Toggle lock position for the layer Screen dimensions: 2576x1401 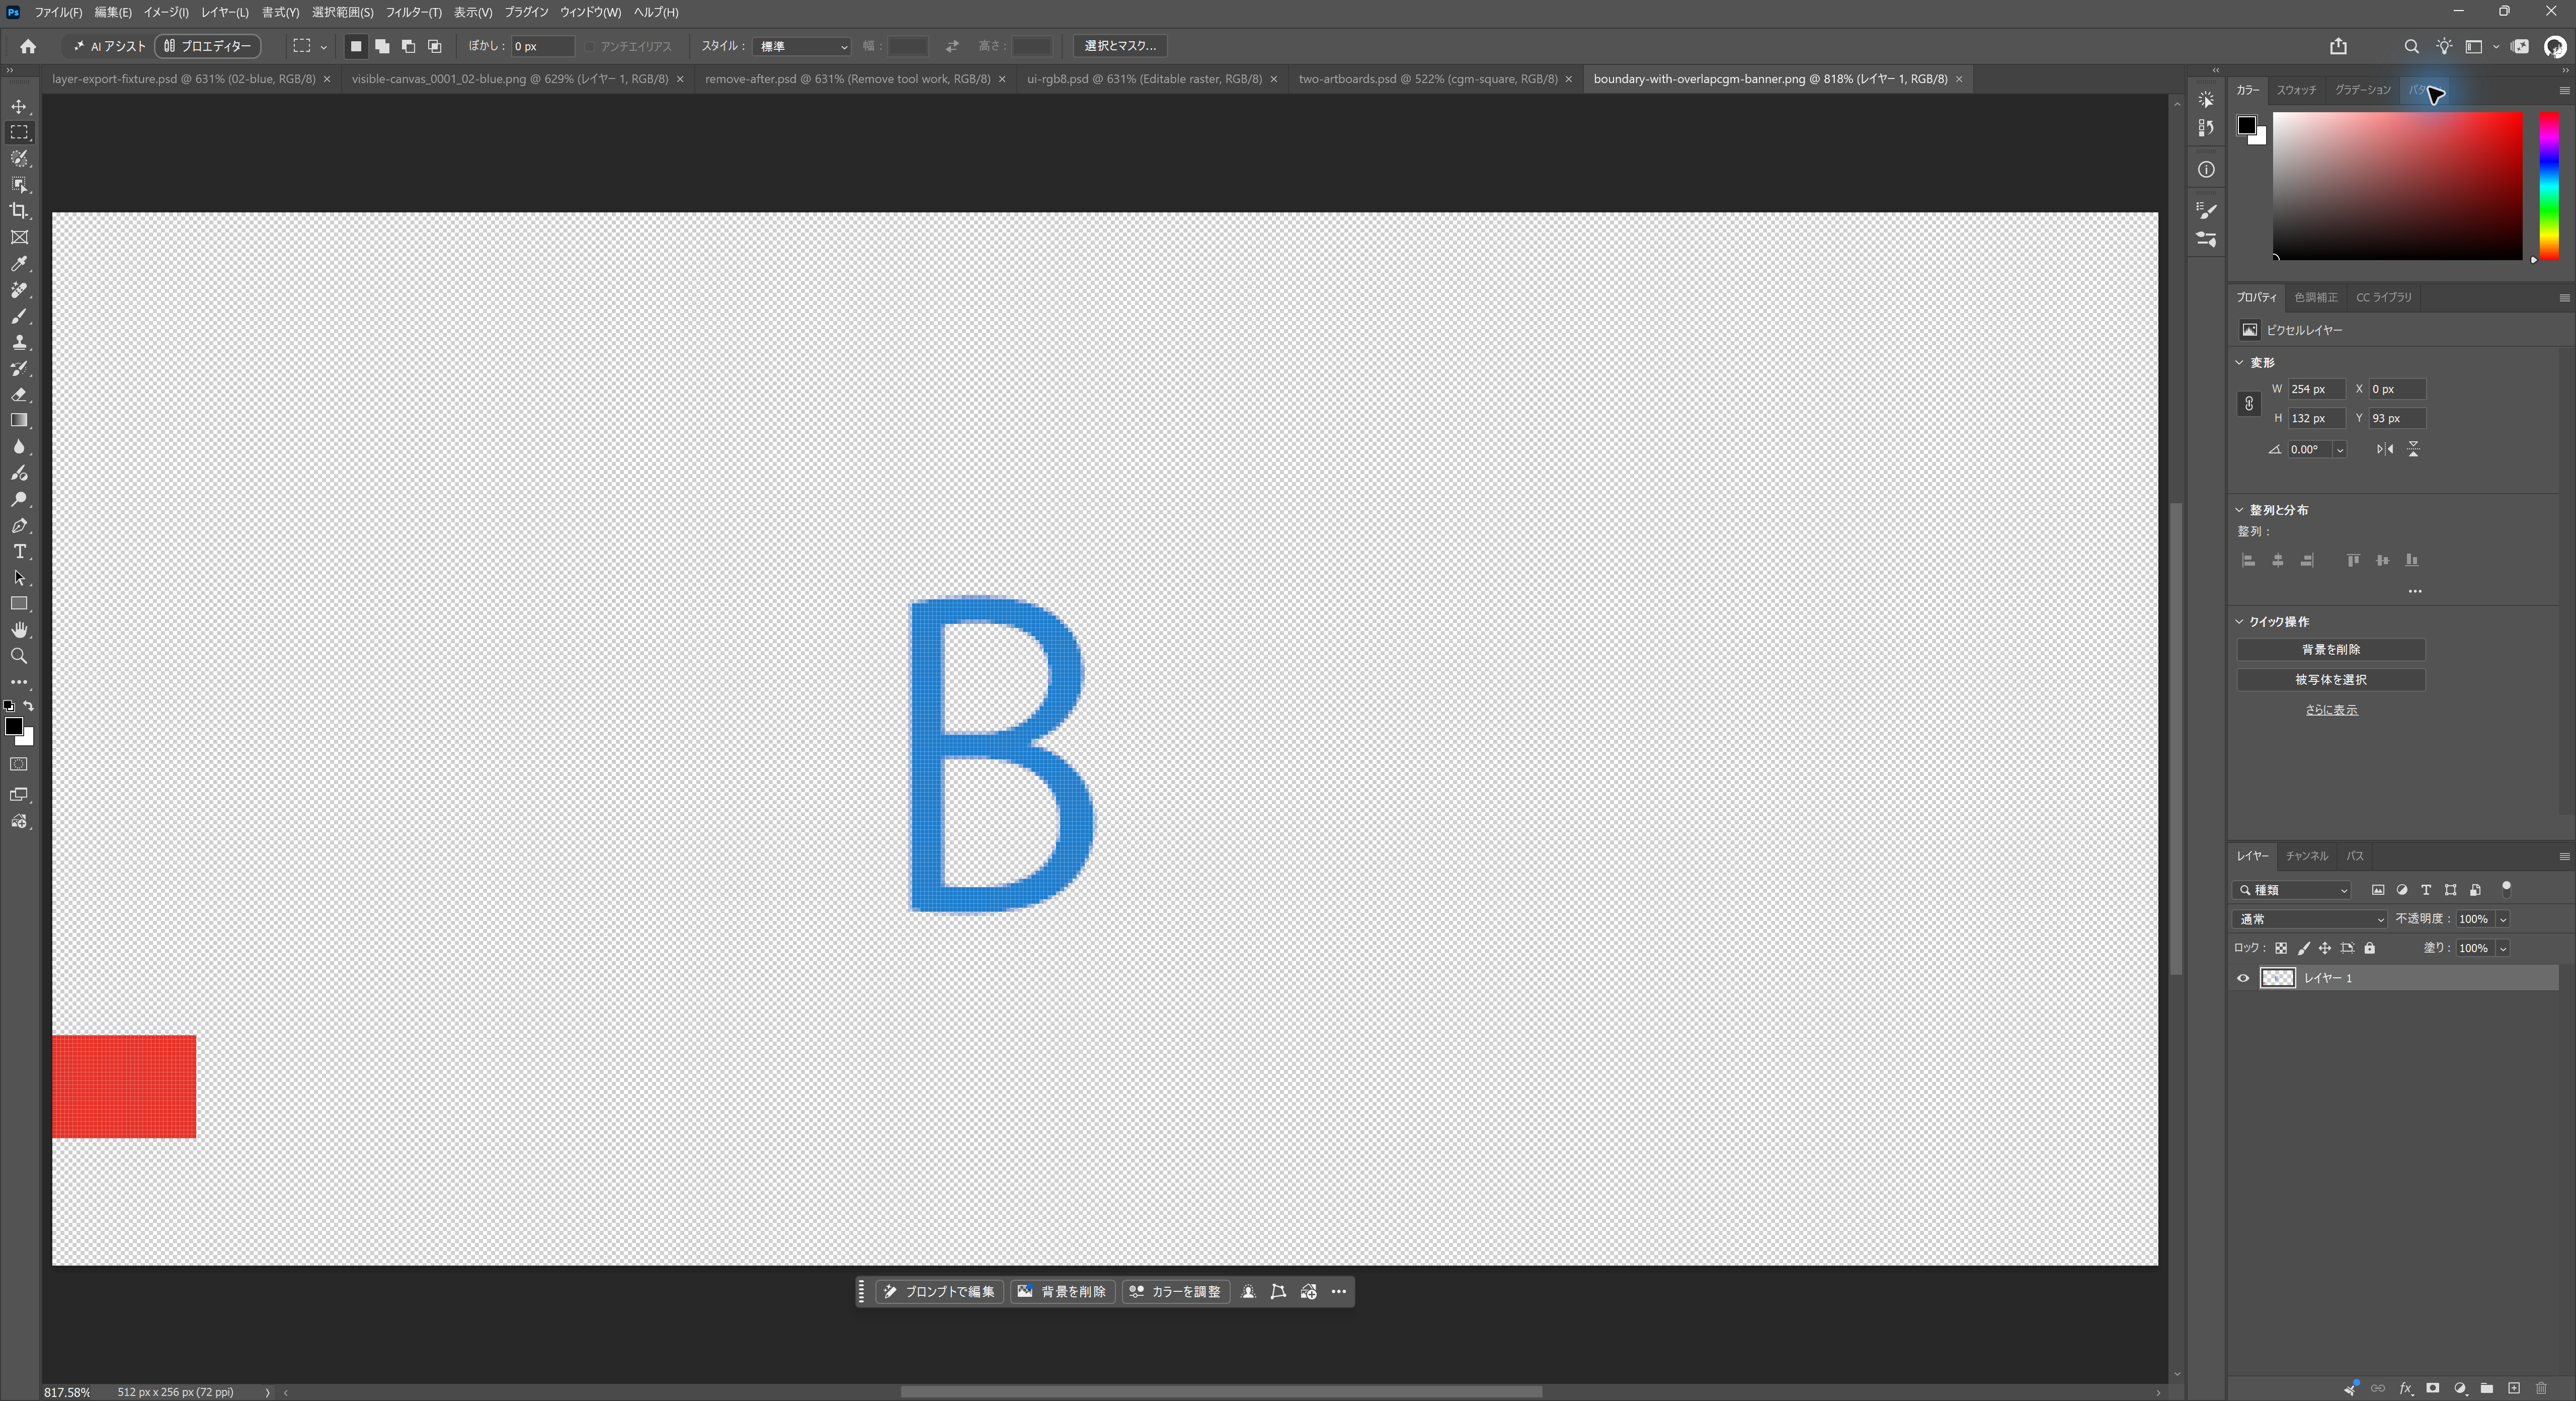[2325, 948]
